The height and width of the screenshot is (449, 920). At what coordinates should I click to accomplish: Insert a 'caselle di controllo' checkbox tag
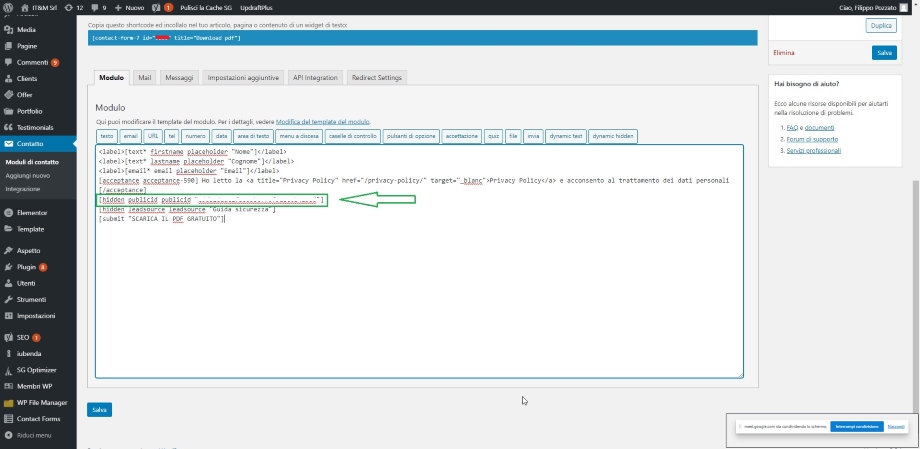pos(353,136)
